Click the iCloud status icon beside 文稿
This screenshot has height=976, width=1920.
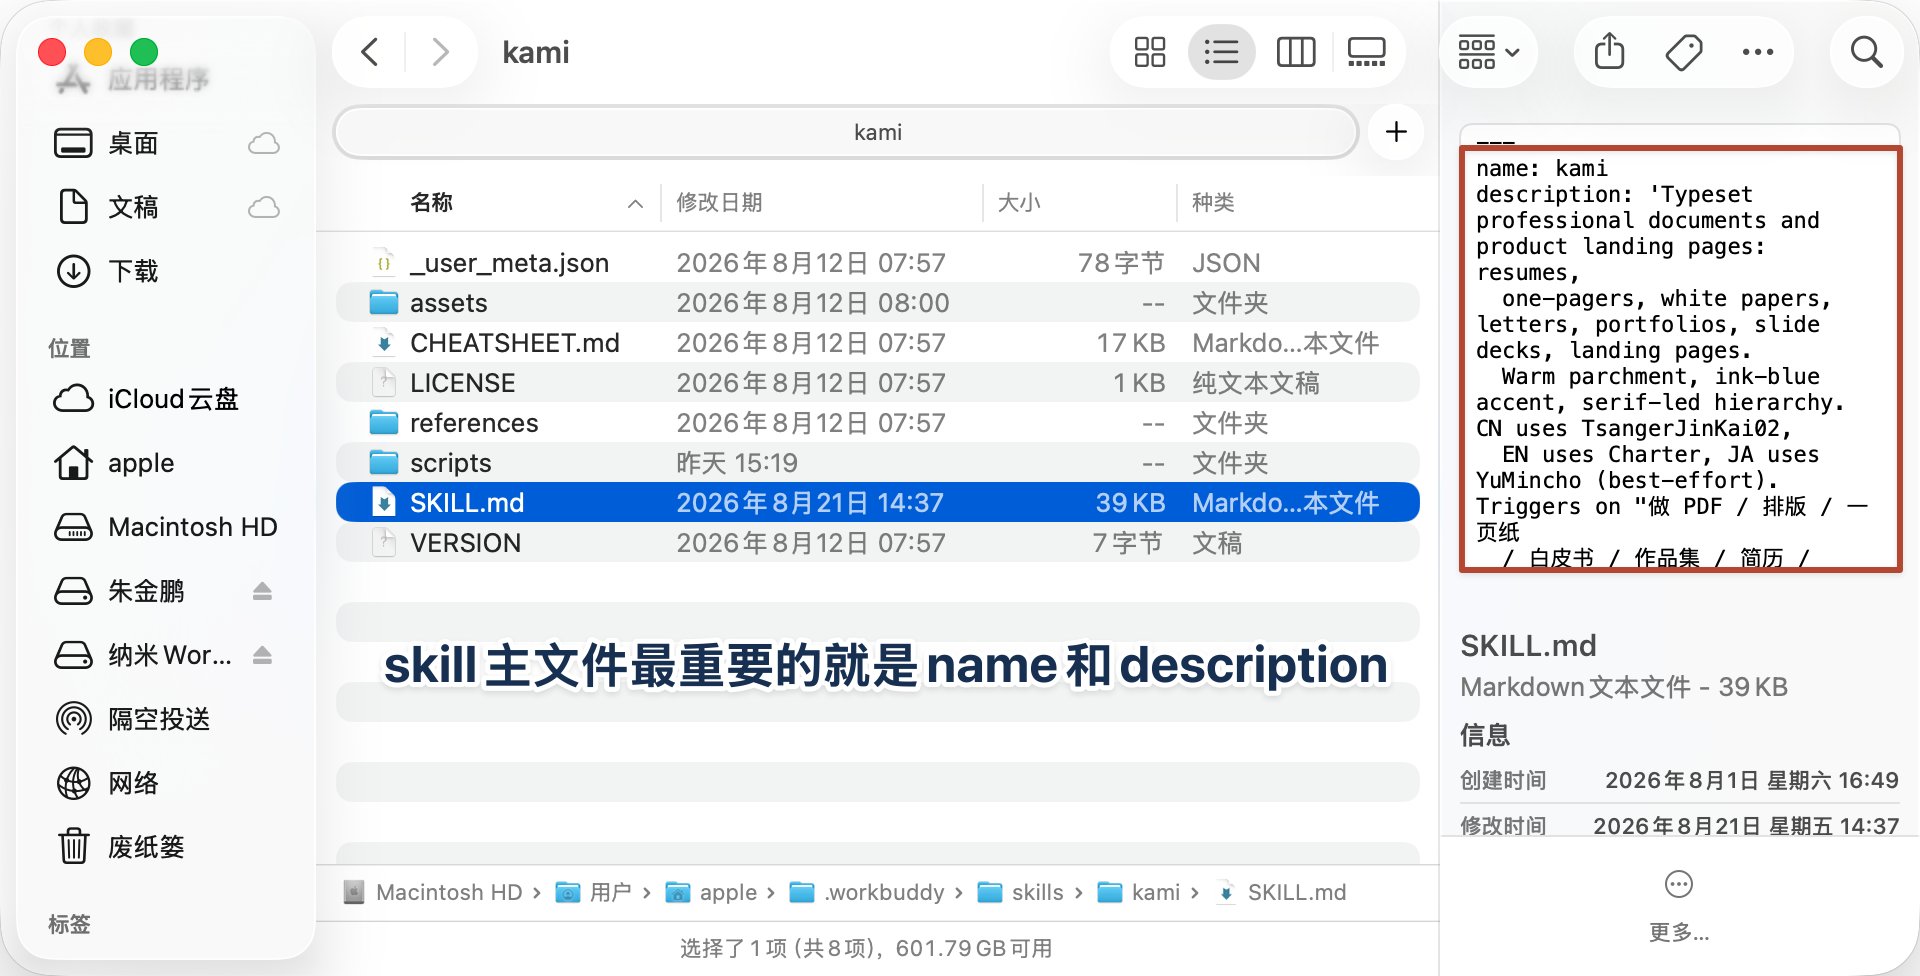tap(264, 207)
